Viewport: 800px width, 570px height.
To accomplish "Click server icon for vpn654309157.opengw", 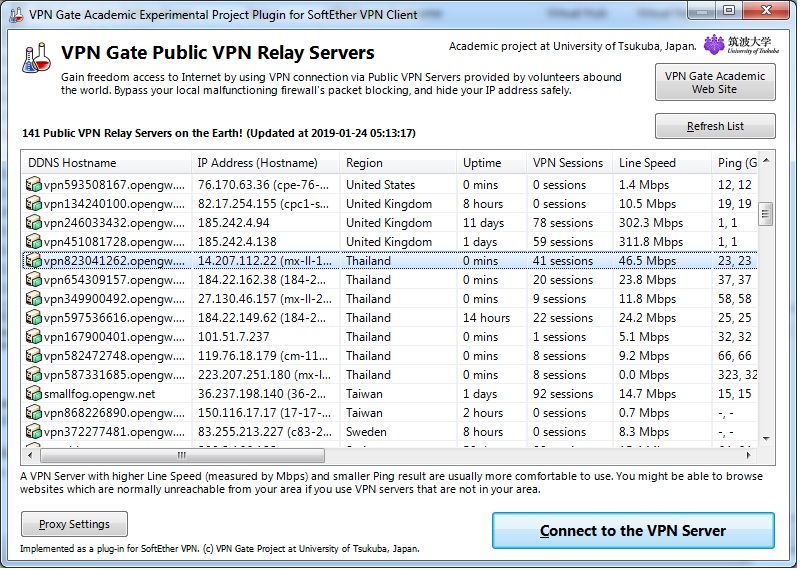I will pos(34,280).
